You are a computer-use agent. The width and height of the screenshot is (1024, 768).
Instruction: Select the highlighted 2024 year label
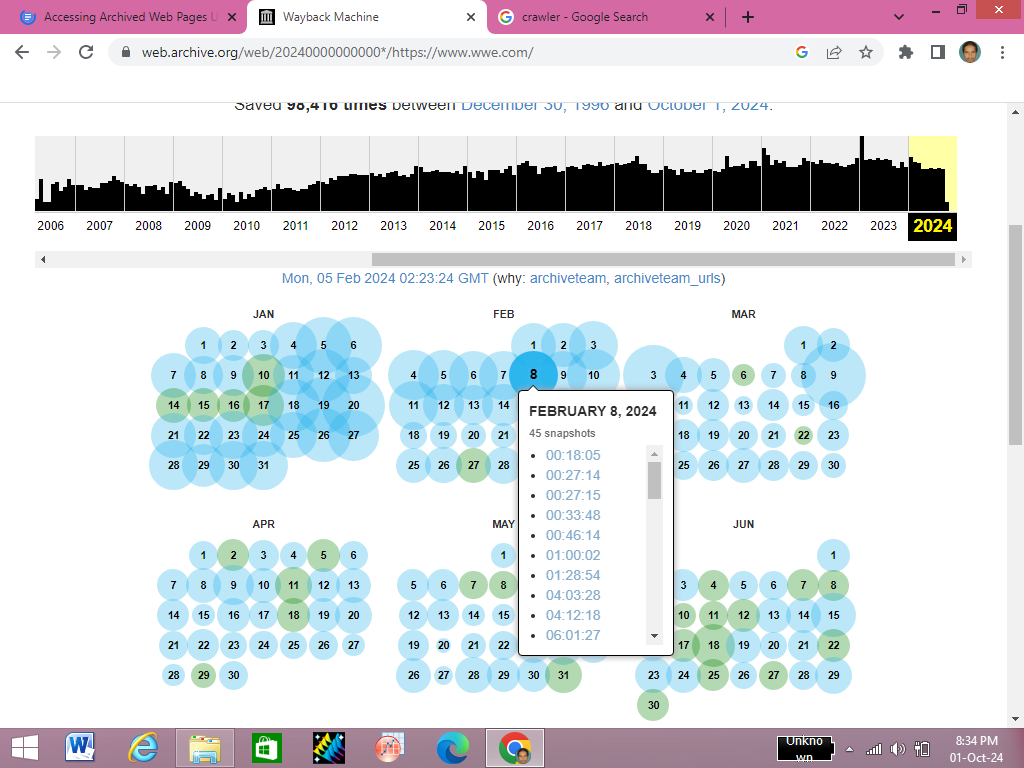(932, 226)
